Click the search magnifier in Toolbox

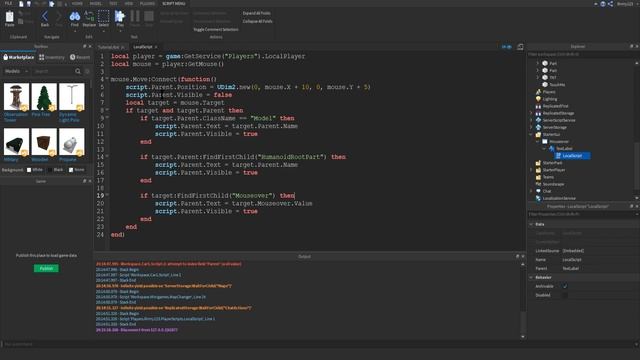click(78, 71)
